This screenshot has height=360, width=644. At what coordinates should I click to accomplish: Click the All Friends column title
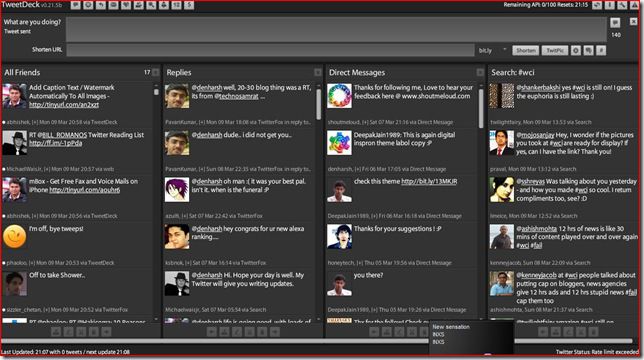click(x=22, y=72)
